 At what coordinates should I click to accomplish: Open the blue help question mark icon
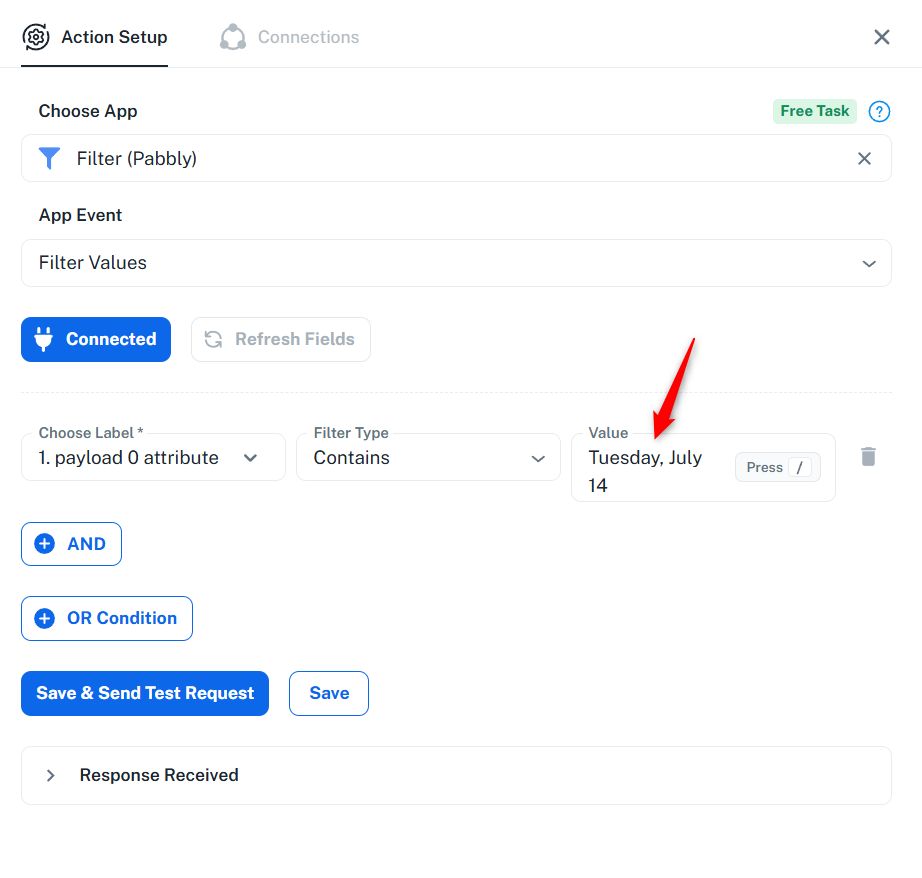pos(879,111)
